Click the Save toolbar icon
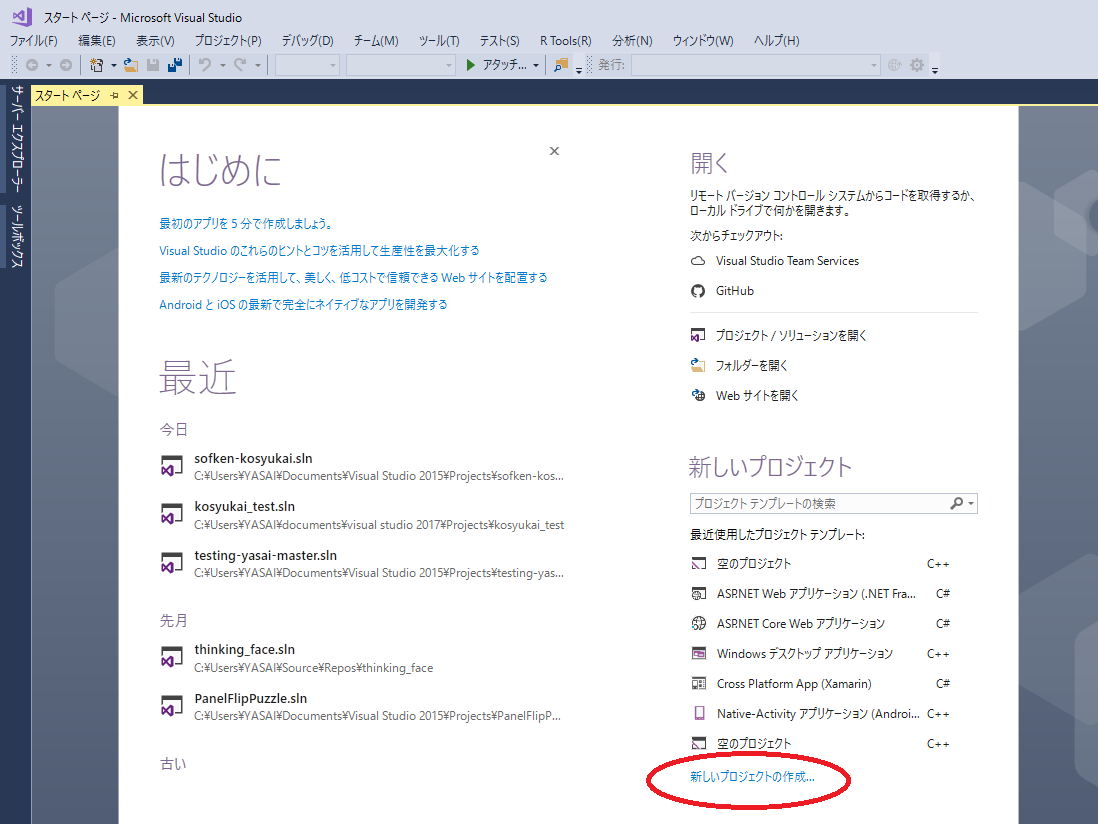 coord(153,65)
